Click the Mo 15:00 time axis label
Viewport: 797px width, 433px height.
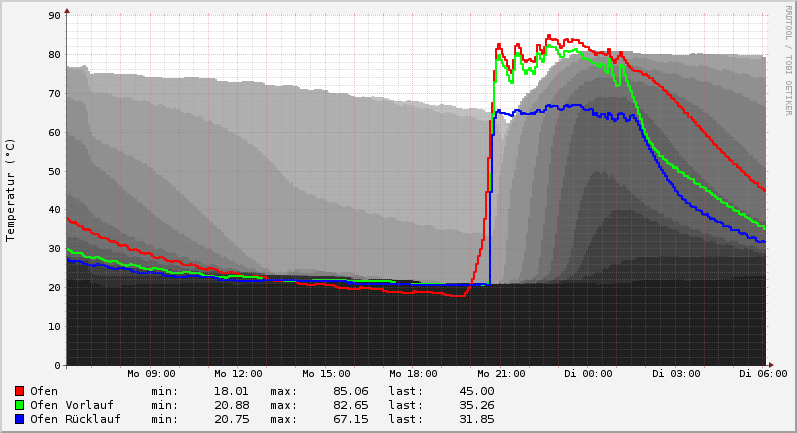click(x=326, y=374)
